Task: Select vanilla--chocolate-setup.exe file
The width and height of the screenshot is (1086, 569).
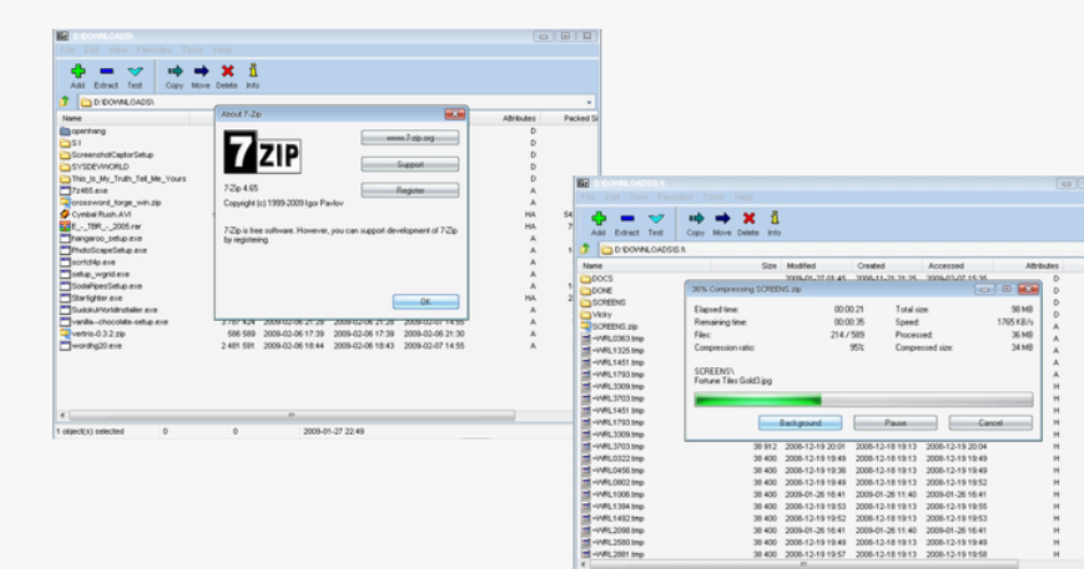Action: click(114, 322)
